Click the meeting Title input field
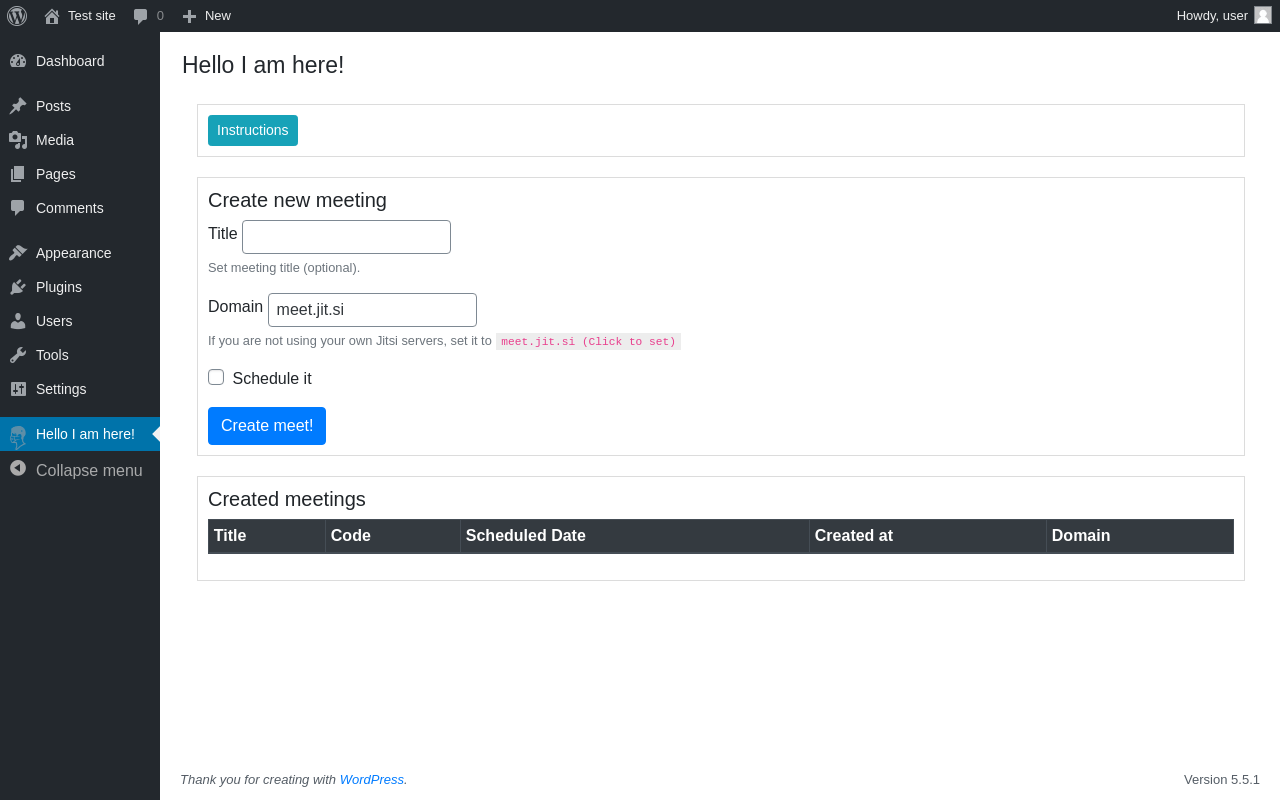This screenshot has width=1280, height=800. [346, 237]
